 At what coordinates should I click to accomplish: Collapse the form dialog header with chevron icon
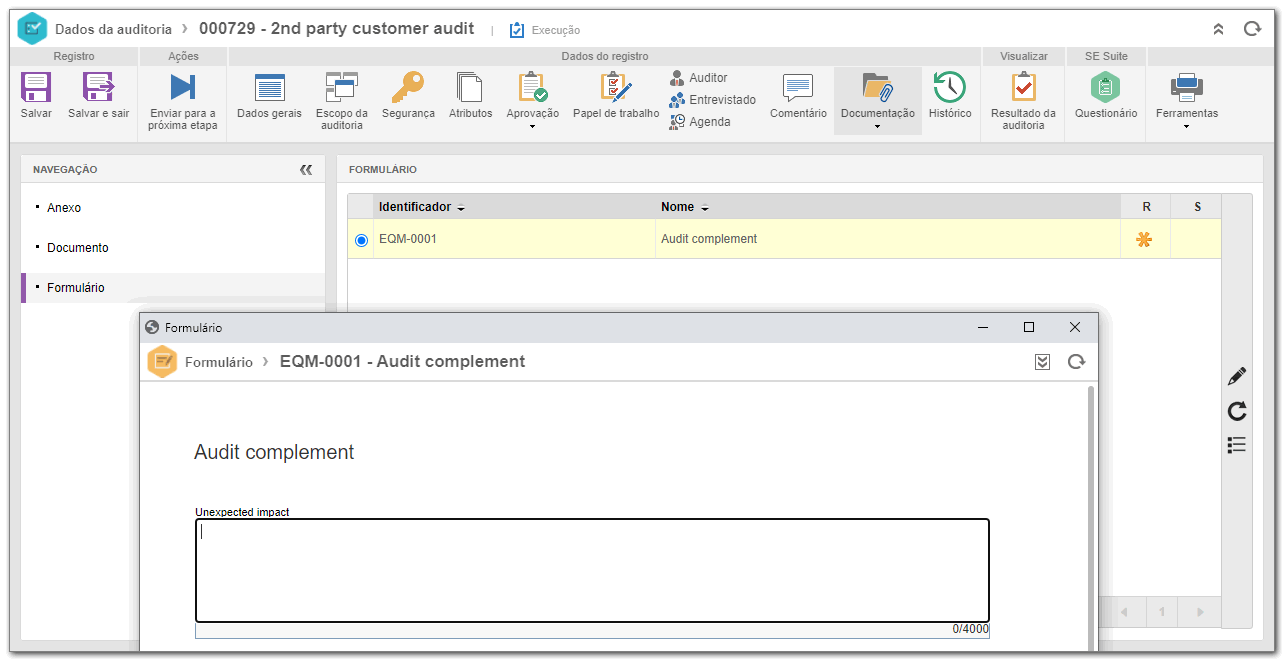pos(1042,362)
